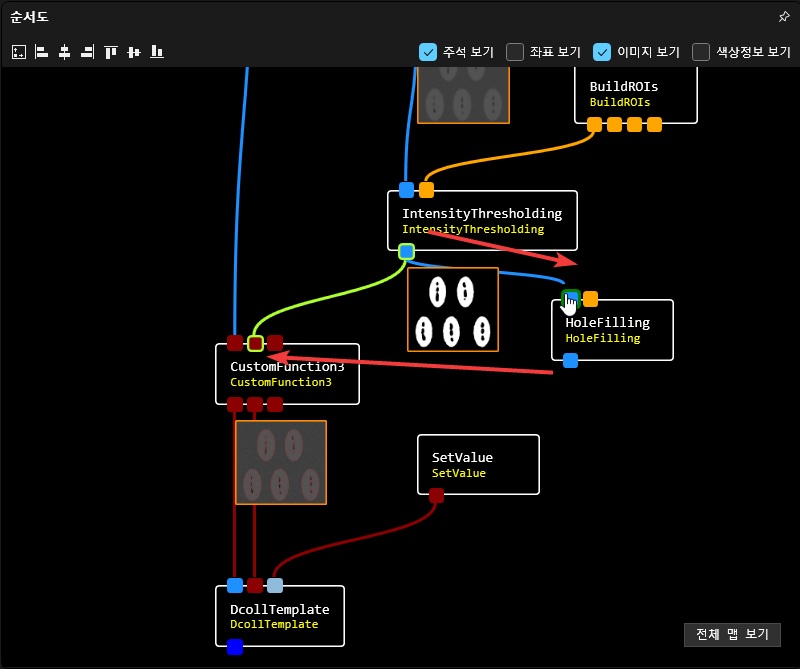
Task: Click the binary threshold image thumbnail
Action: [x=452, y=309]
